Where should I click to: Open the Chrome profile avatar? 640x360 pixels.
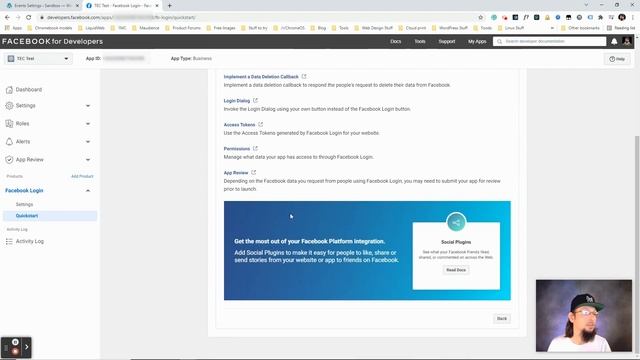[622, 17]
